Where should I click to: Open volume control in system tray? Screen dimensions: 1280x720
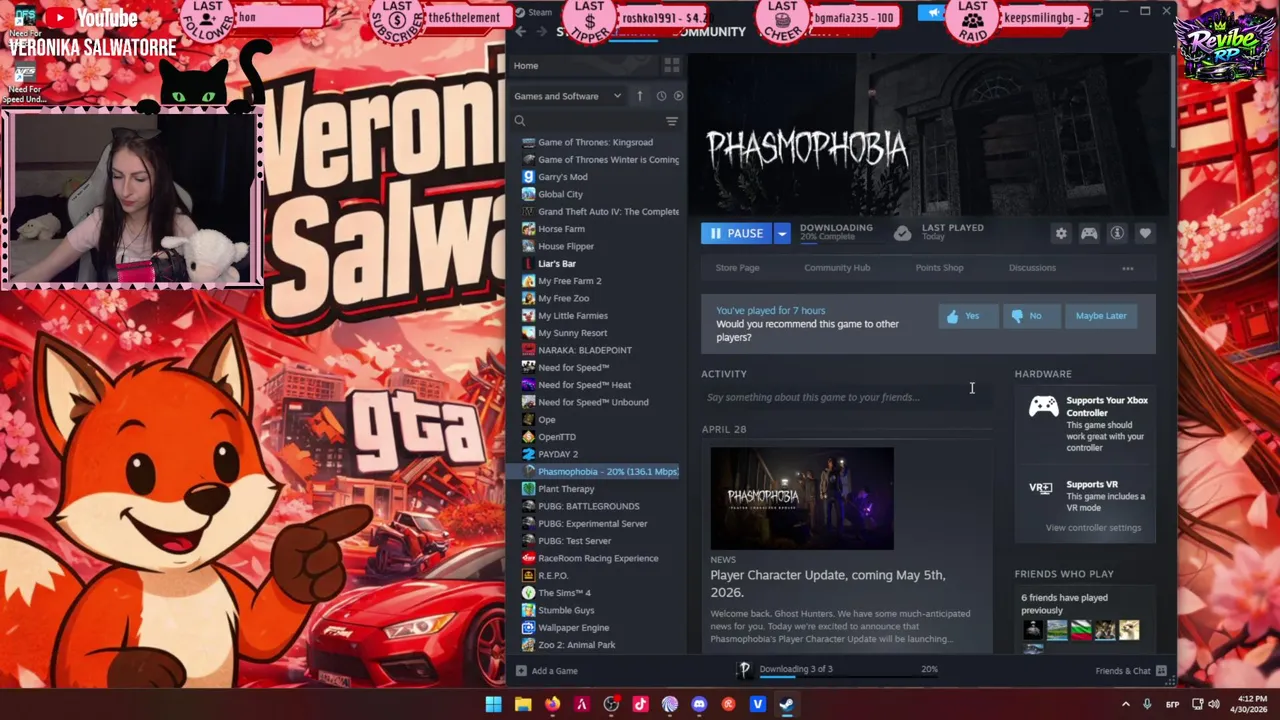[1216, 704]
